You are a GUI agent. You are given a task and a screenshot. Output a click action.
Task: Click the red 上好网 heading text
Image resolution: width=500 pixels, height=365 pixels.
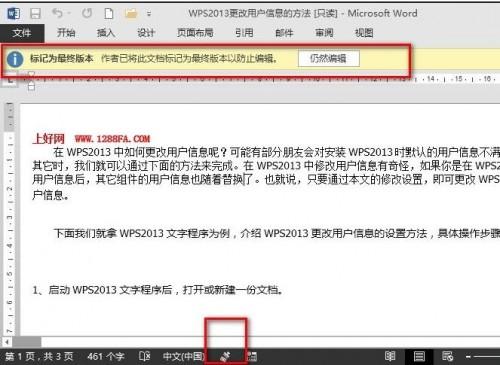[49, 138]
